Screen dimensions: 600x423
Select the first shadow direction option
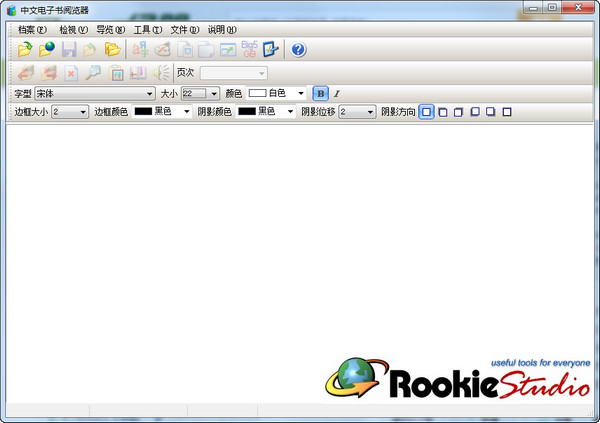pos(426,112)
